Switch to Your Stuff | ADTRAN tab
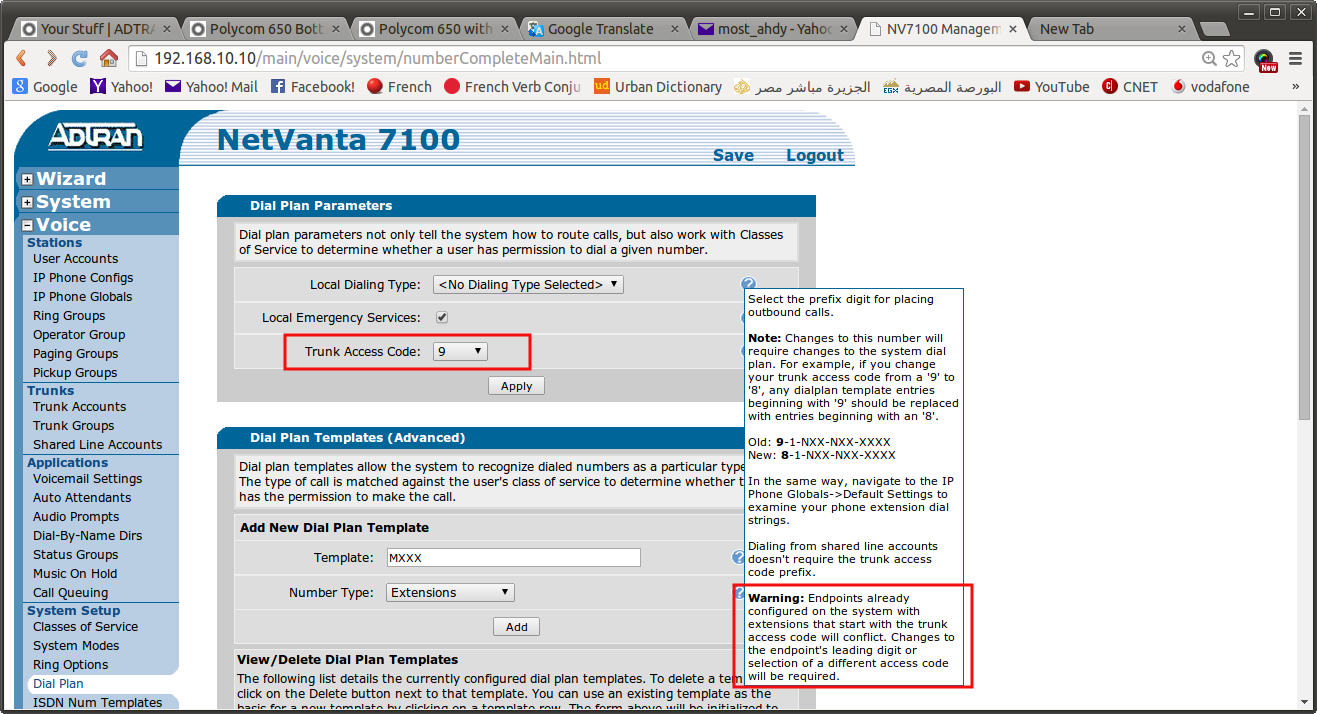 coord(95,28)
